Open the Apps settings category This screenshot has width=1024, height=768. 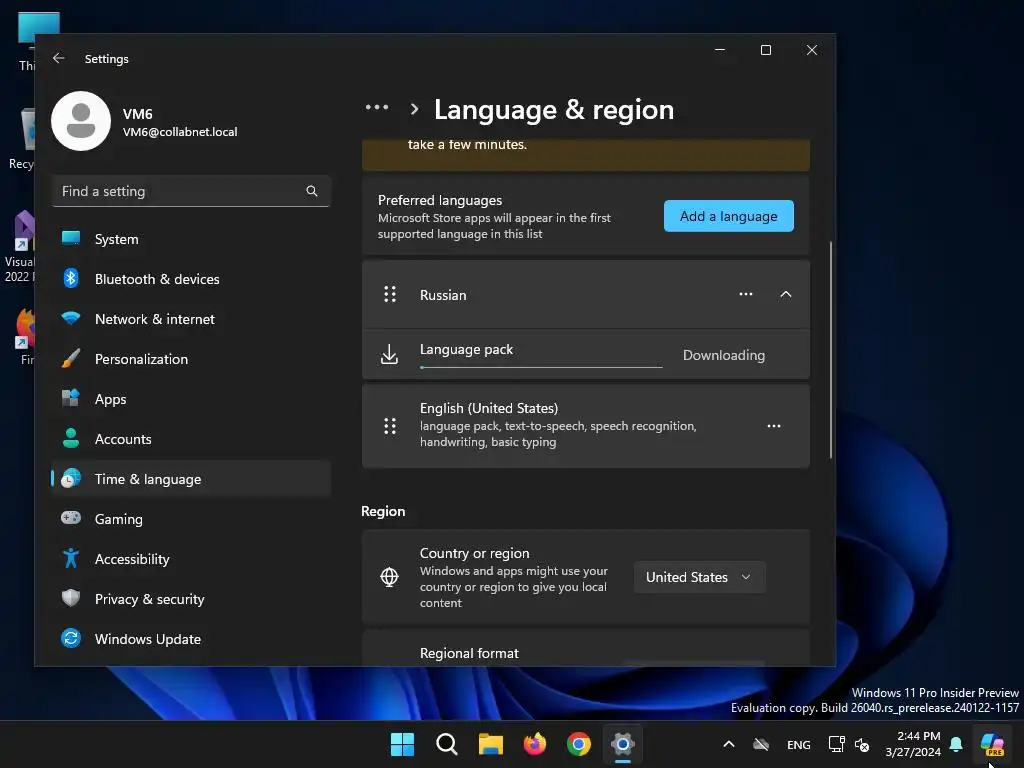(x=191, y=399)
